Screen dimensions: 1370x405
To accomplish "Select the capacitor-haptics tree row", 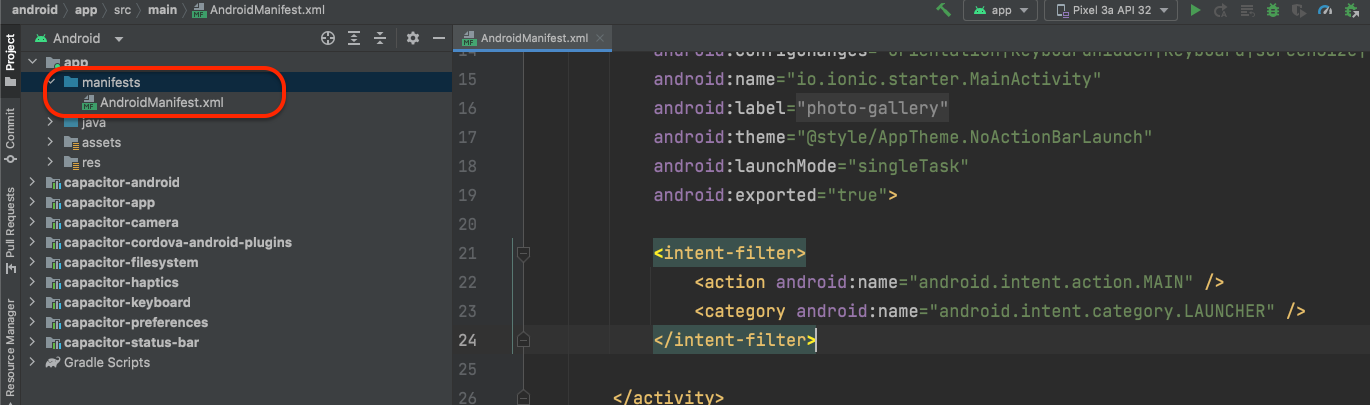I will pos(236,282).
